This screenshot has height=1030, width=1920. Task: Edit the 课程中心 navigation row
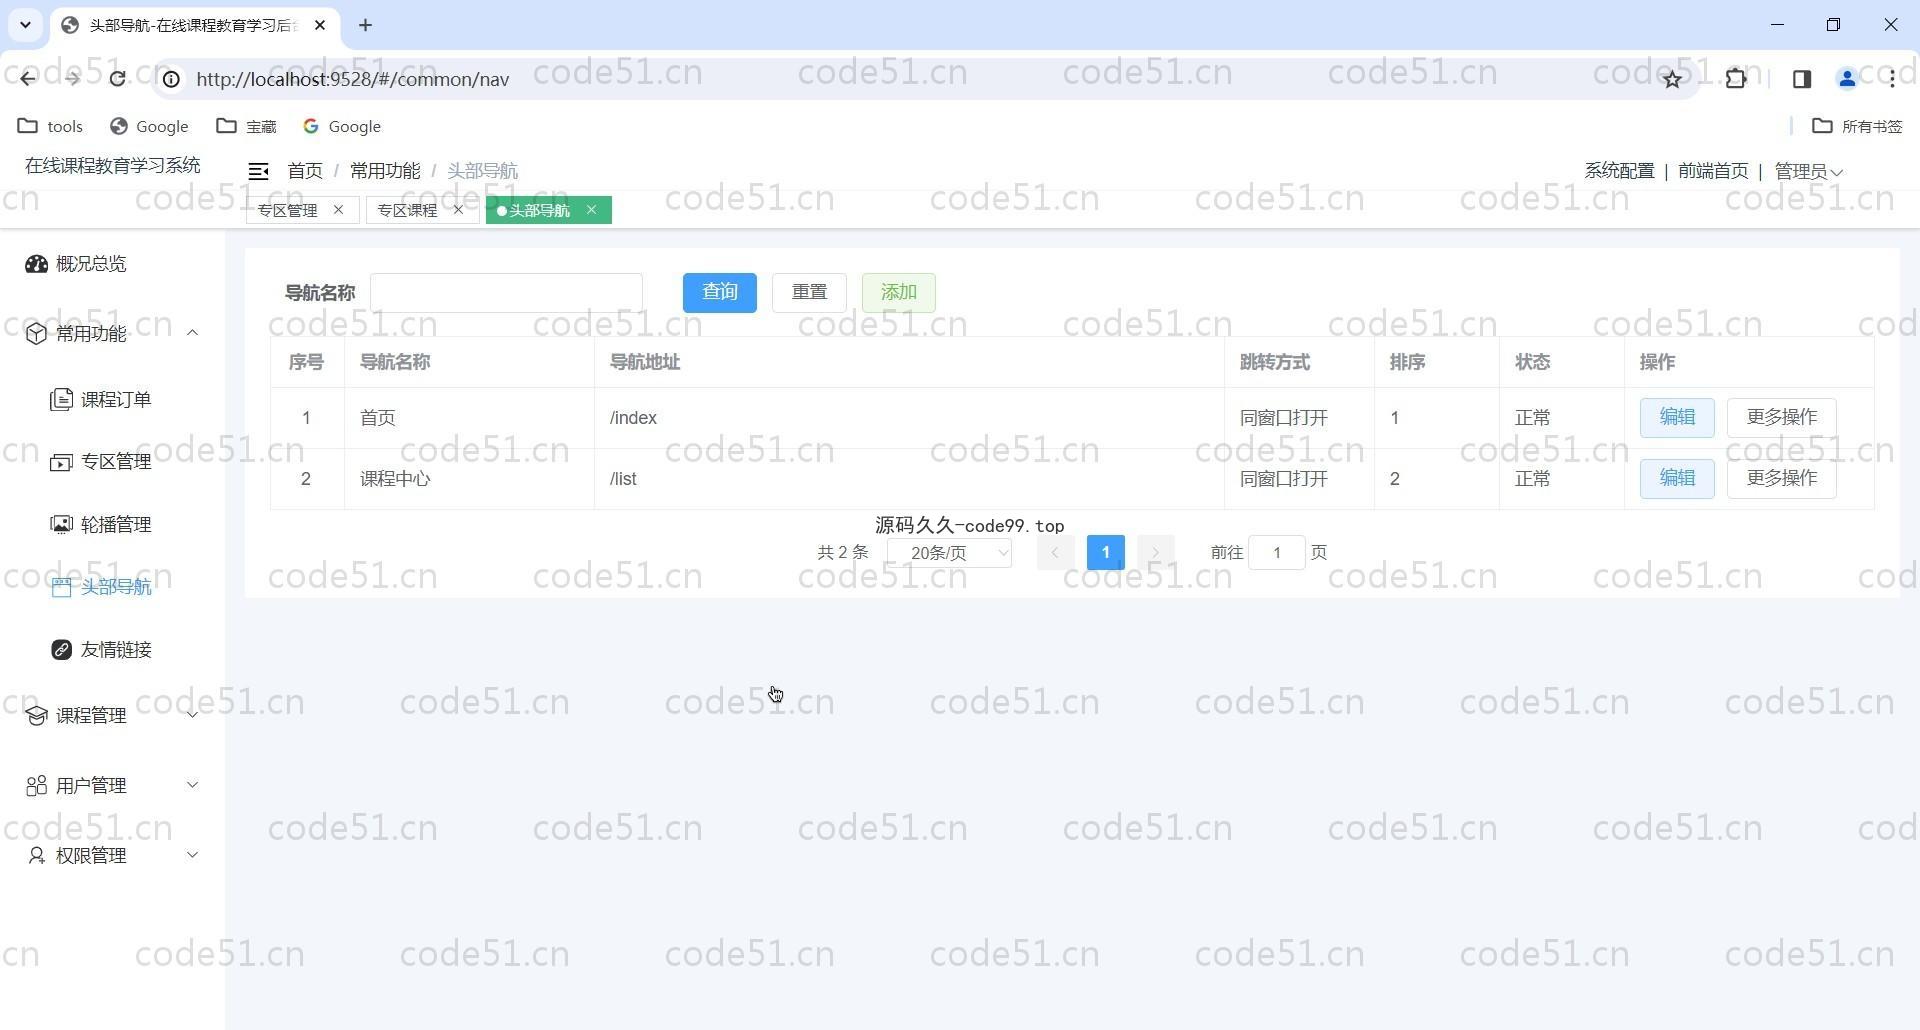click(x=1676, y=479)
